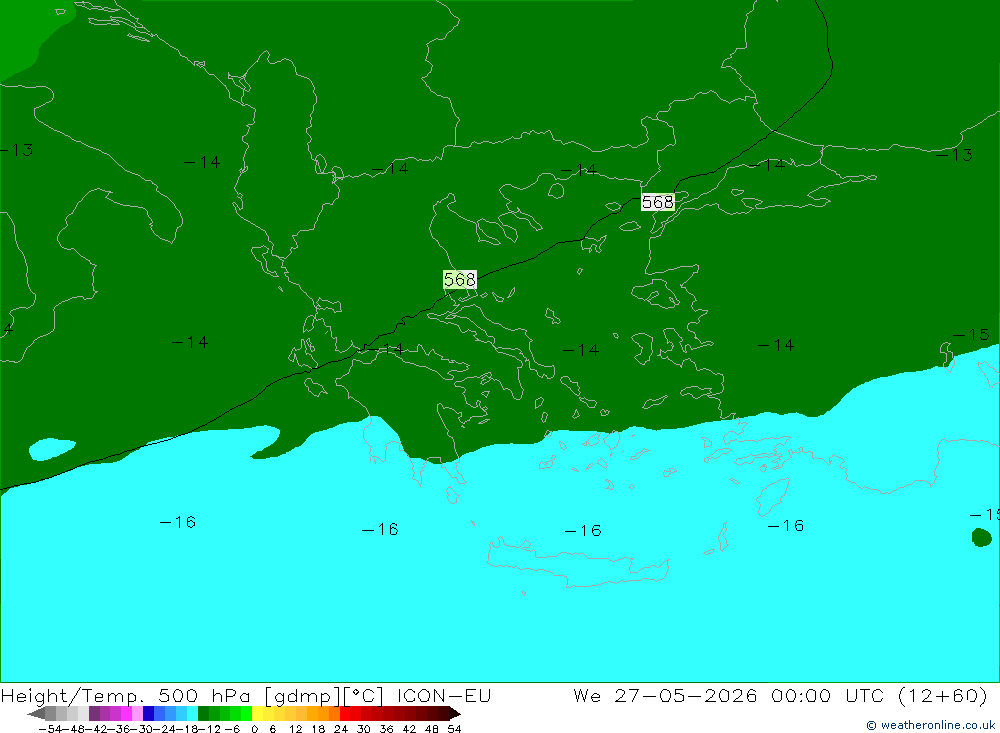Click the legend value 6 after 0
1000x733 pixels.
pos(272,729)
